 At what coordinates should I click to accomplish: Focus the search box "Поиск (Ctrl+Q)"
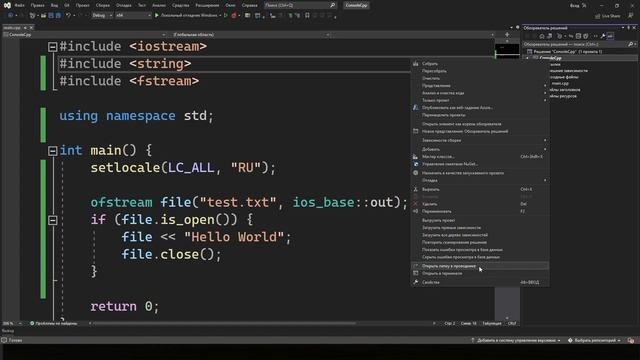coord(300,5)
